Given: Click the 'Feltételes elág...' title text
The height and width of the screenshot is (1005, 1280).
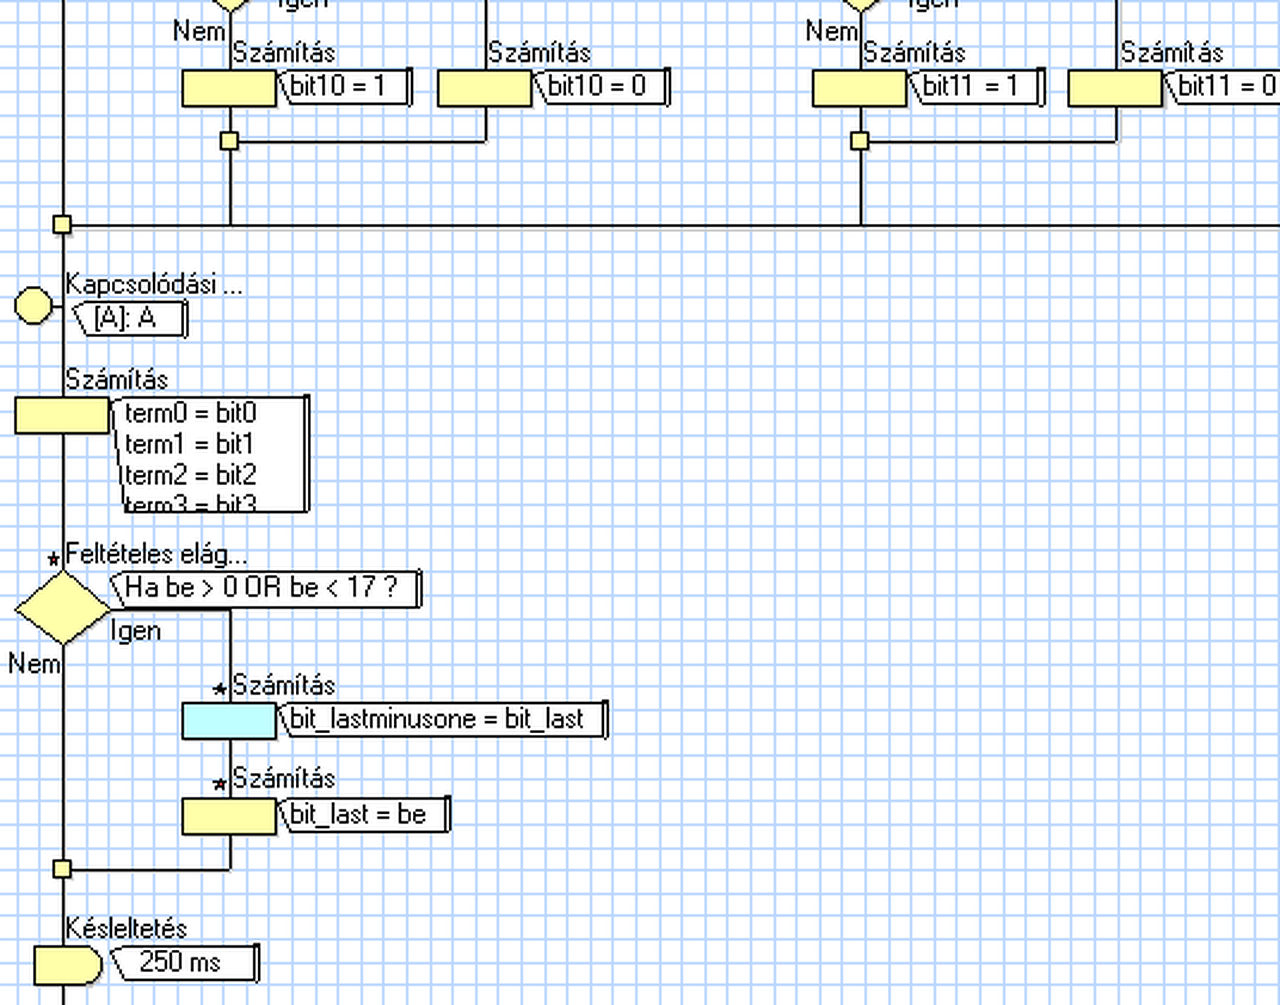Looking at the screenshot, I should coord(156,554).
